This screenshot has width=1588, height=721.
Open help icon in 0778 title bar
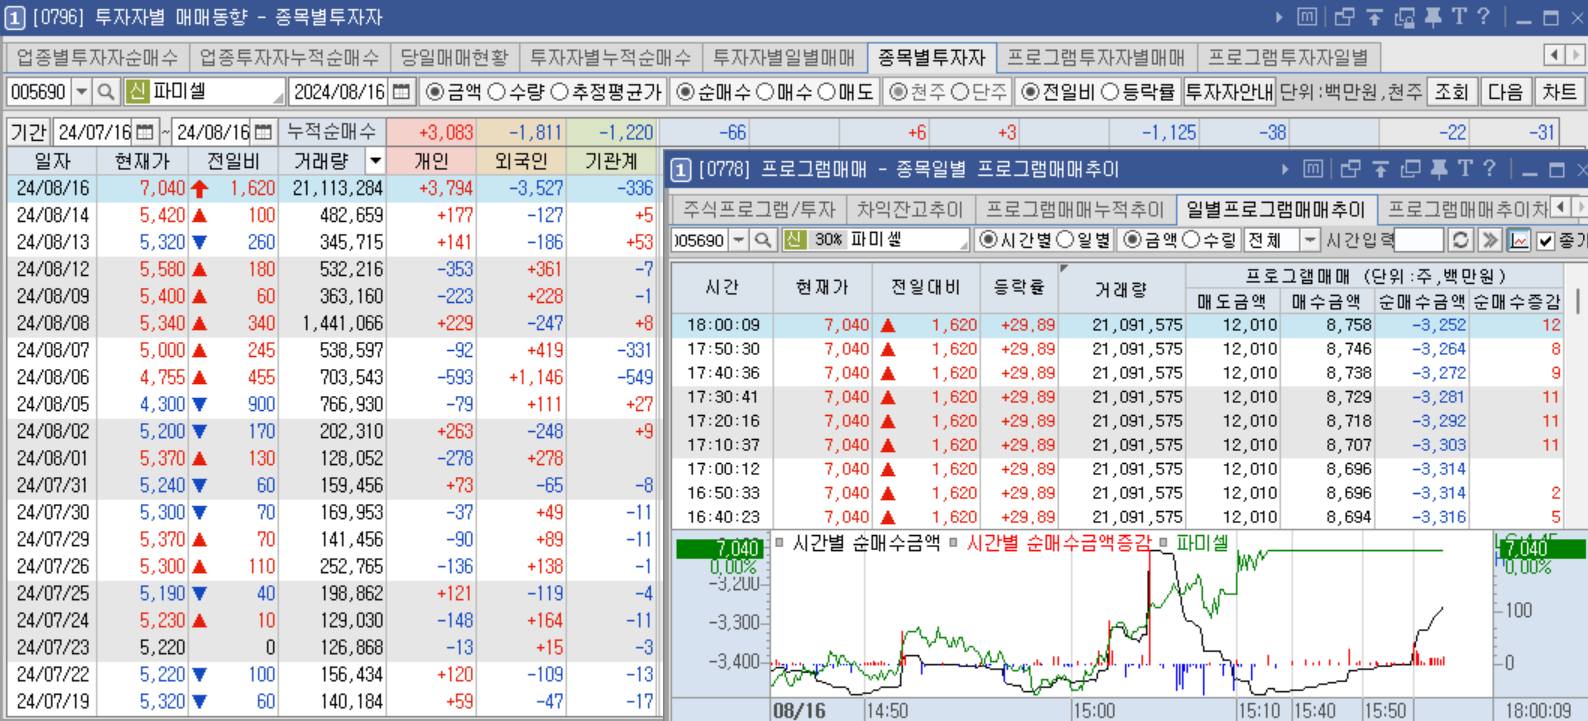[1490, 169]
